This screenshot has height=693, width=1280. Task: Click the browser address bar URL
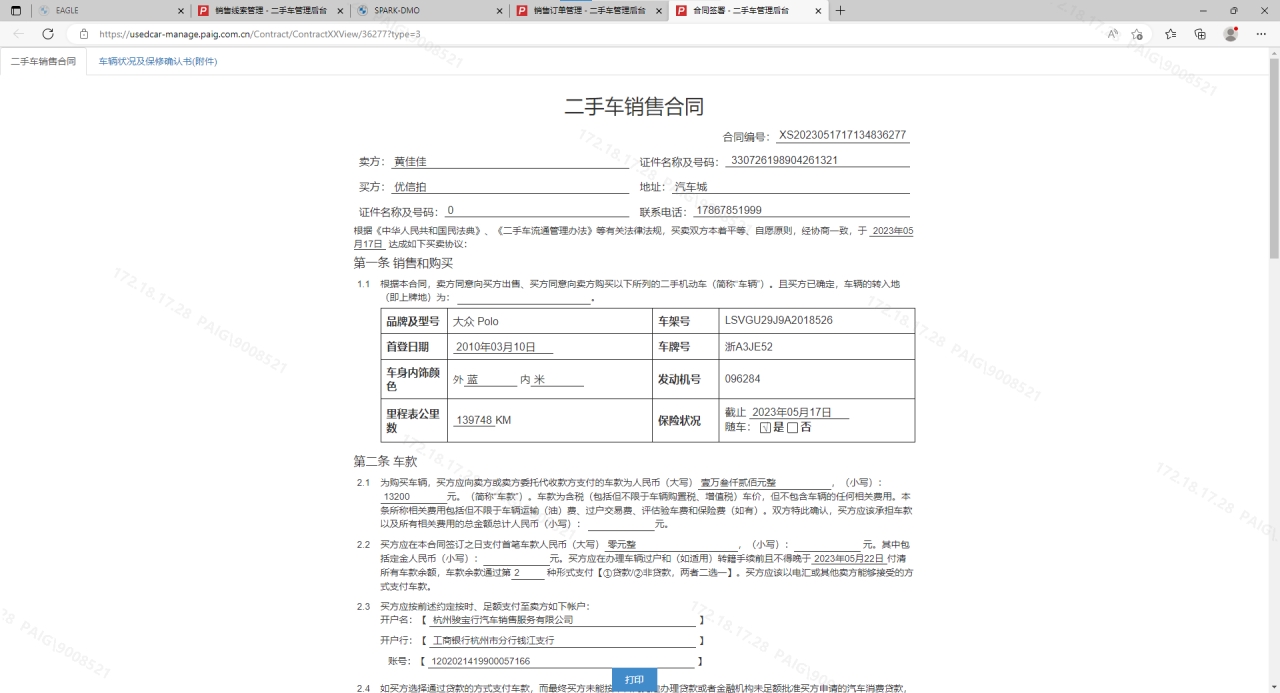point(260,34)
